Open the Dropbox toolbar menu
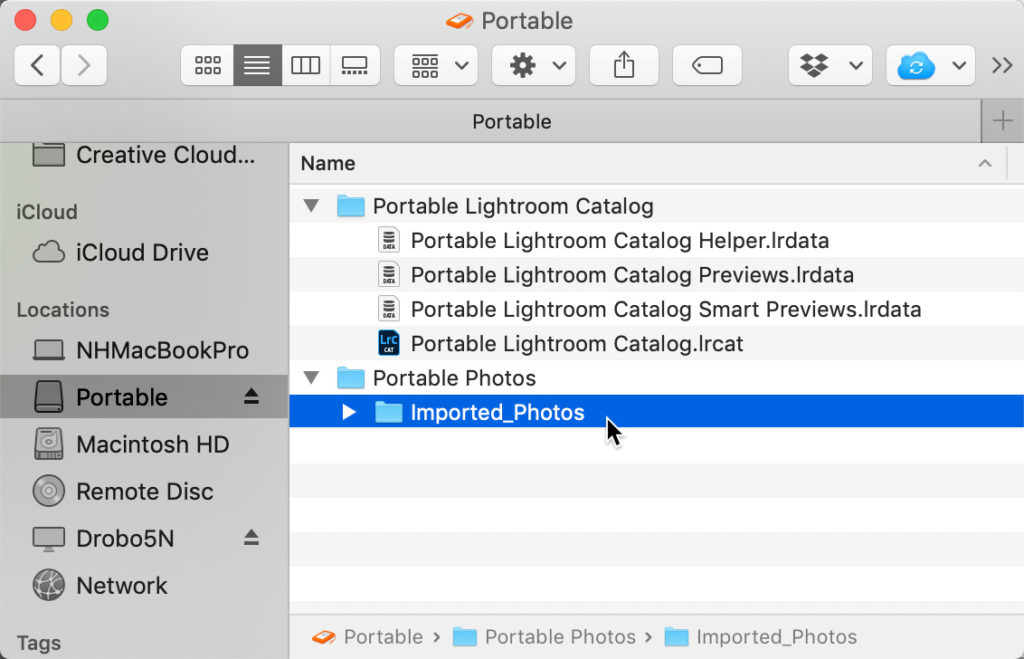 point(830,65)
